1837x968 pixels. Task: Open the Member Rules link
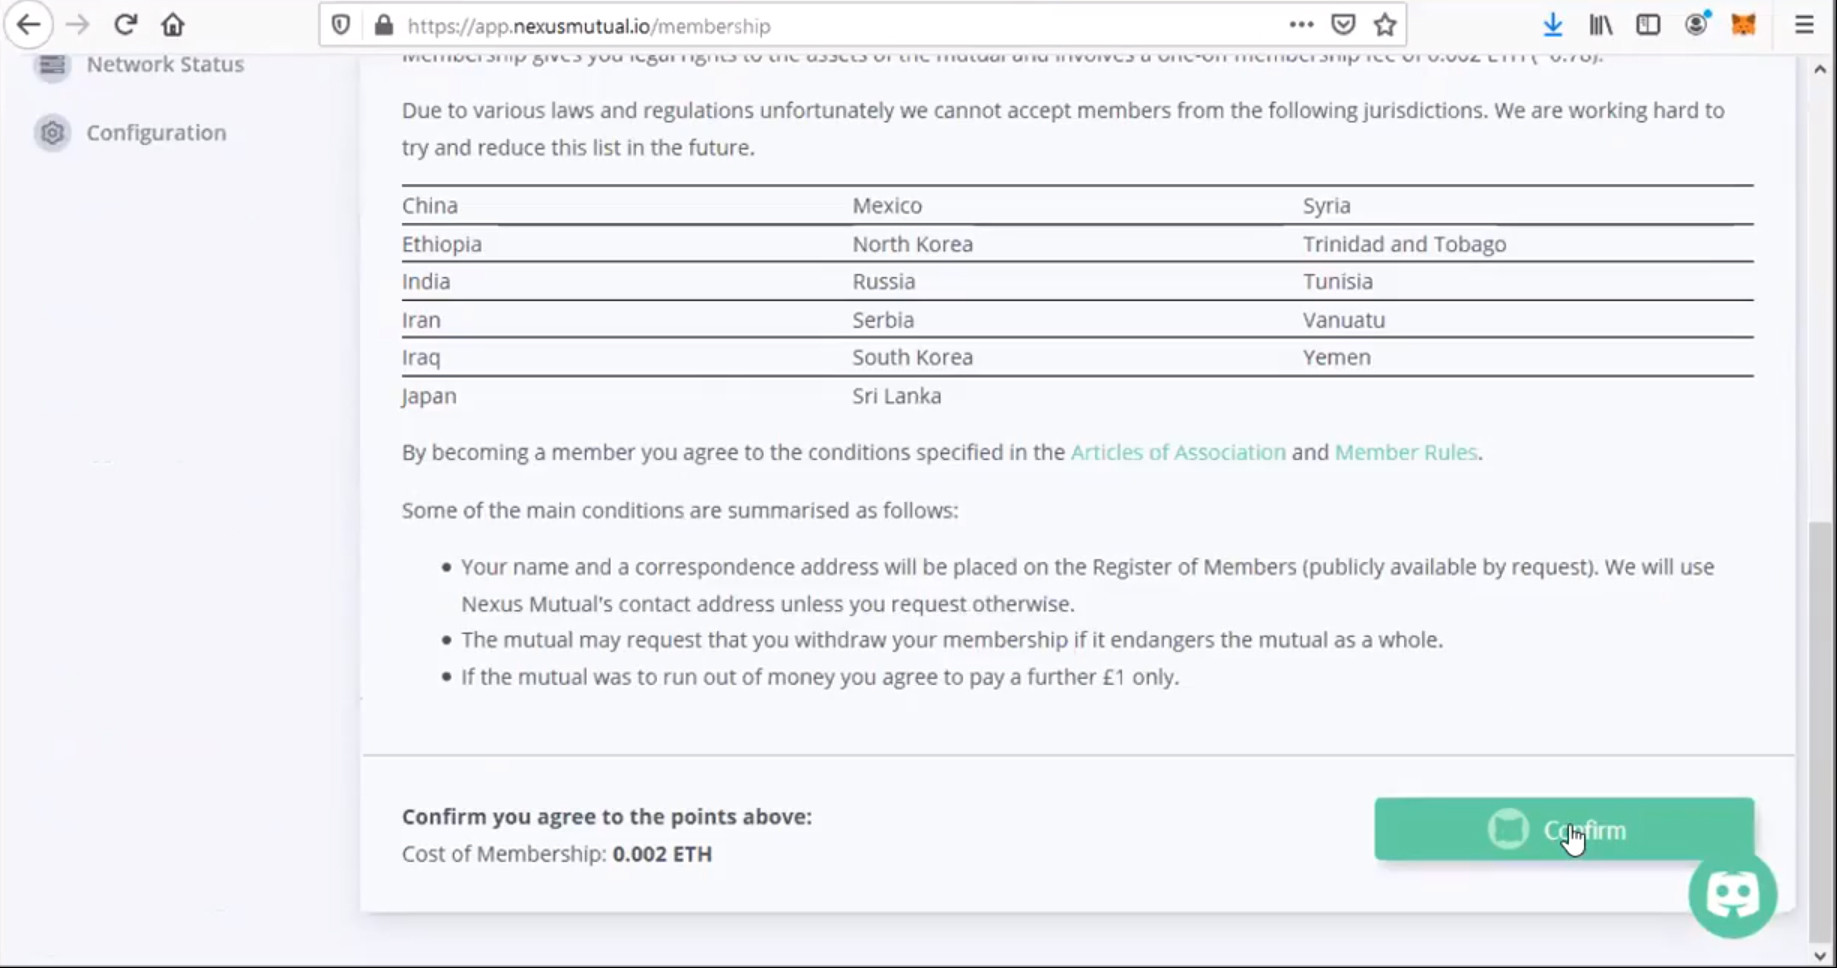coord(1406,452)
